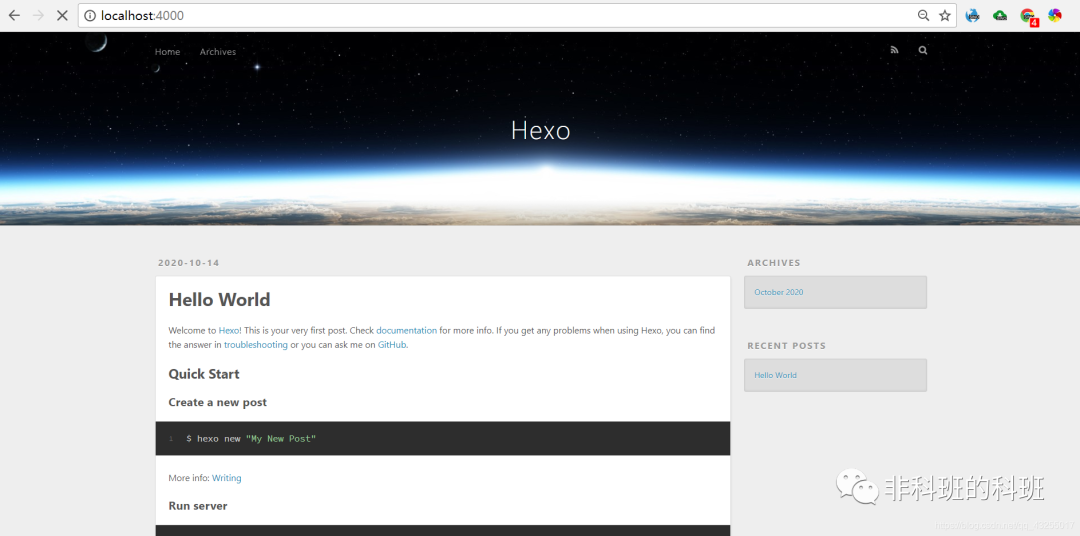Select the RECENT POSTS sidebar heading
The height and width of the screenshot is (536, 1080).
786,346
